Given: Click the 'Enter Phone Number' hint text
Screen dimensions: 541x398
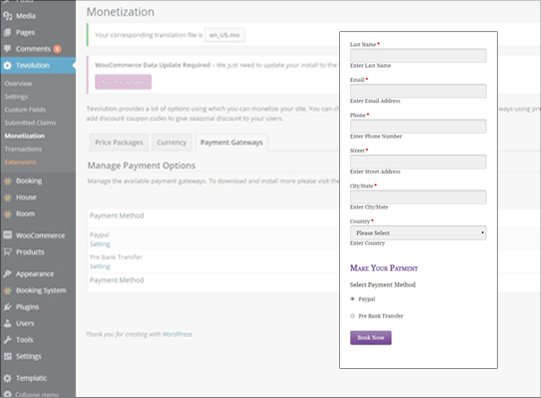Looking at the screenshot, I should pyautogui.click(x=376, y=136).
